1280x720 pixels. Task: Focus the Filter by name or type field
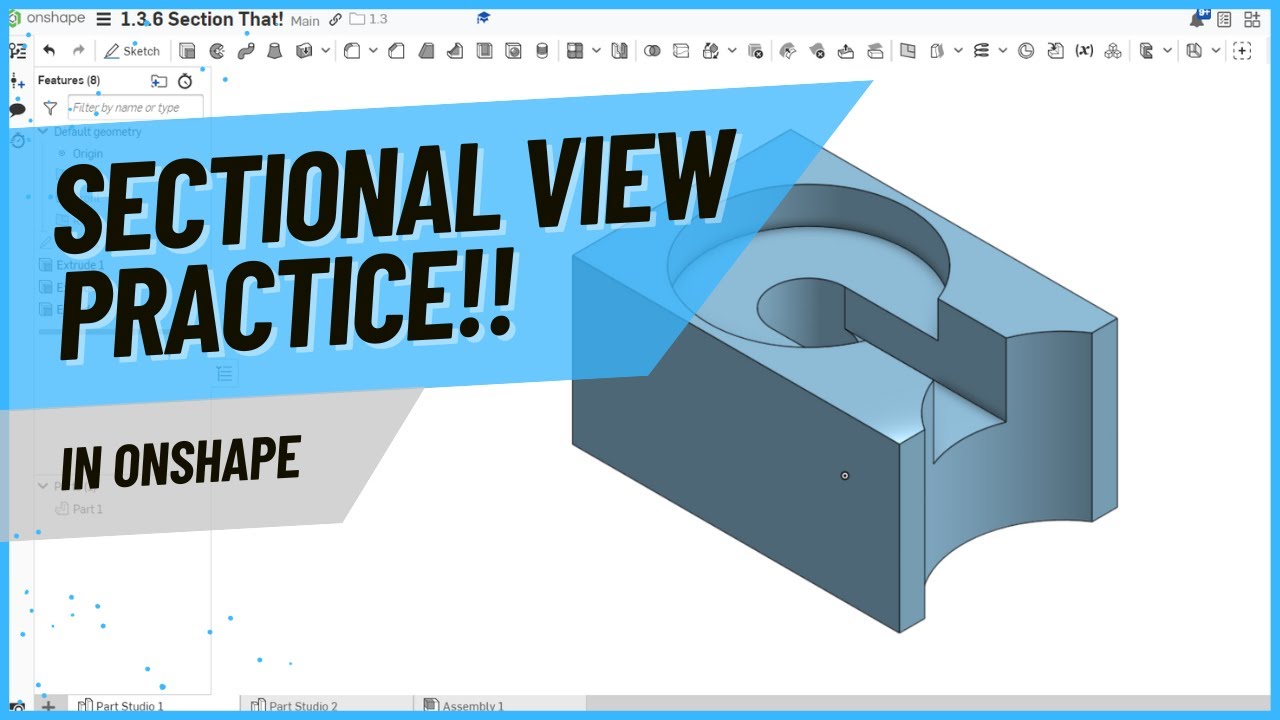pyautogui.click(x=135, y=107)
